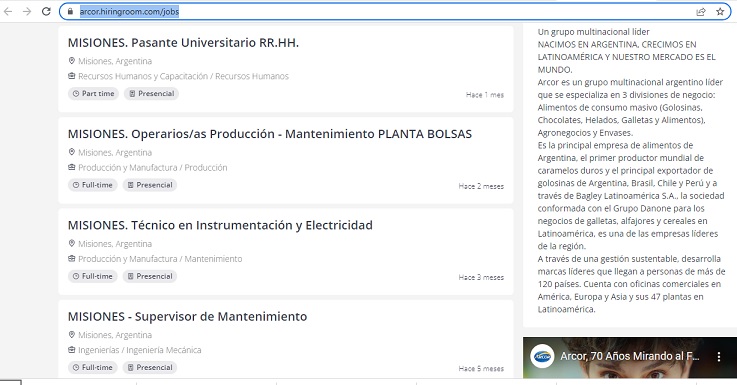Click the padlock icon in the address bar
This screenshot has width=737, height=385.
tap(71, 12)
